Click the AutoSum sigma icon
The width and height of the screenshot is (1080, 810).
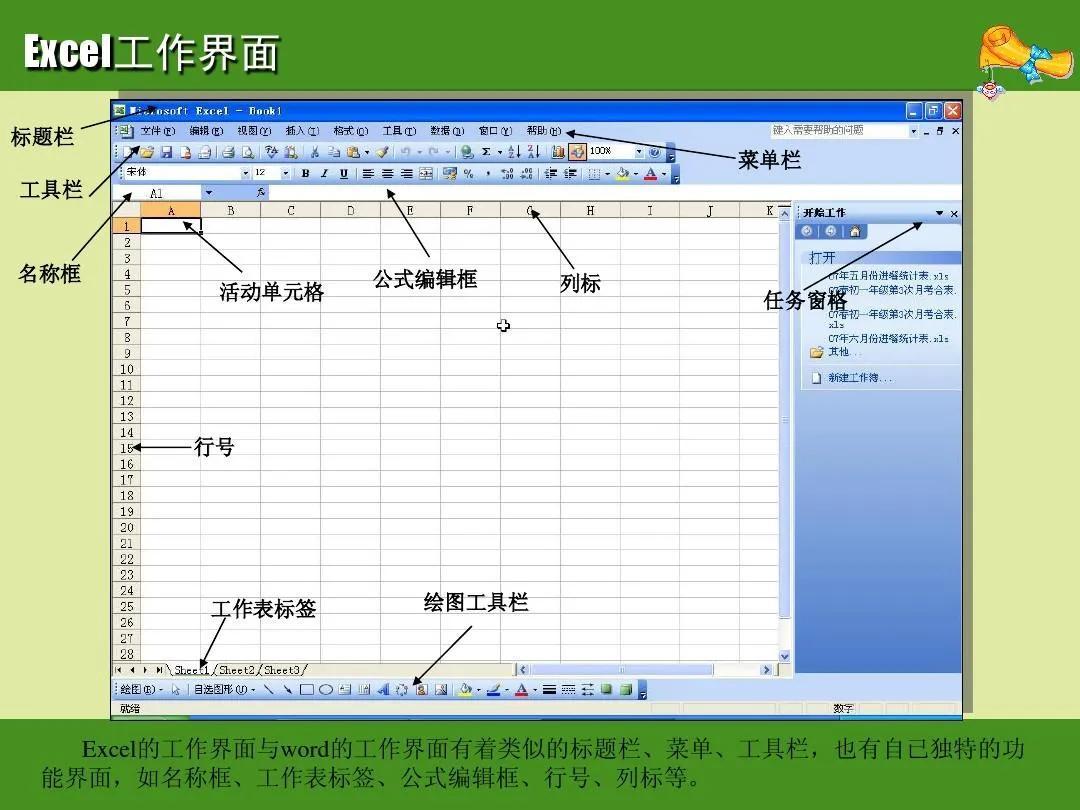click(486, 152)
